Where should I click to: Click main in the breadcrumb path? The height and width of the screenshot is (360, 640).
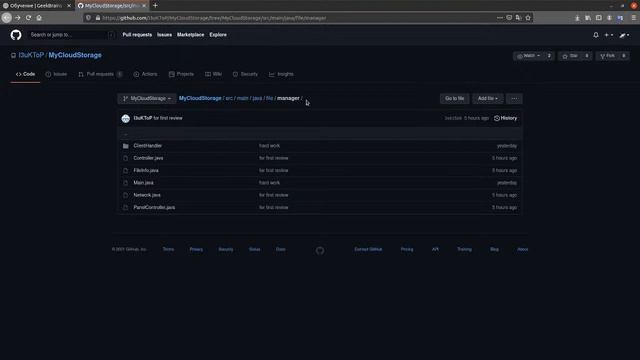pos(242,98)
